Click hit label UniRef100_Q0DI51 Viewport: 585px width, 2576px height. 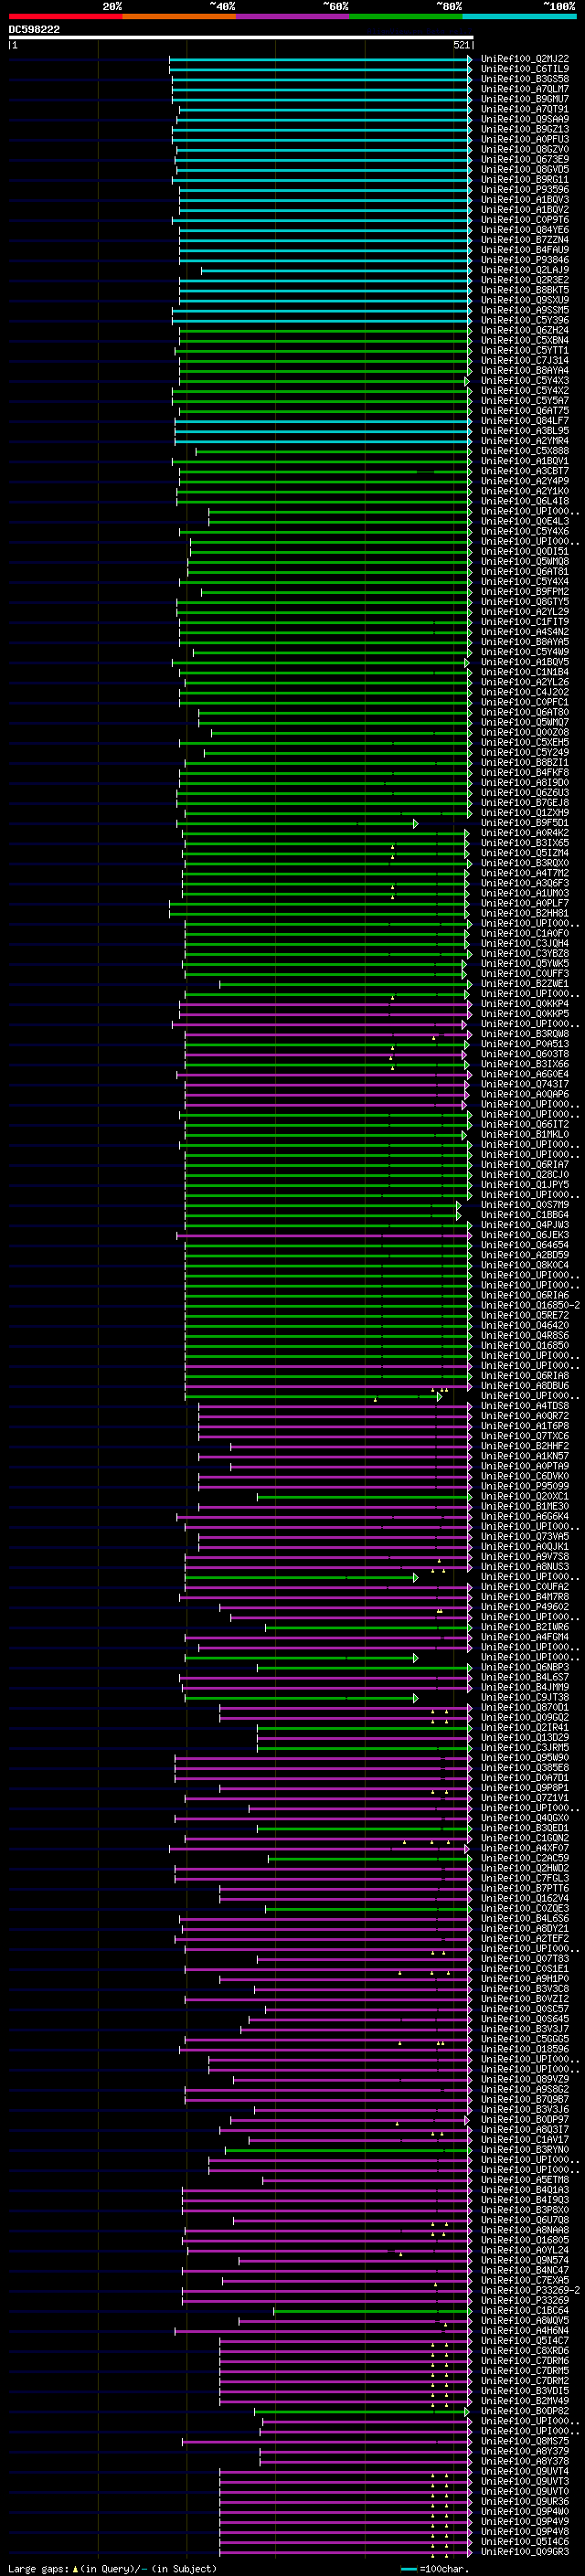(525, 552)
